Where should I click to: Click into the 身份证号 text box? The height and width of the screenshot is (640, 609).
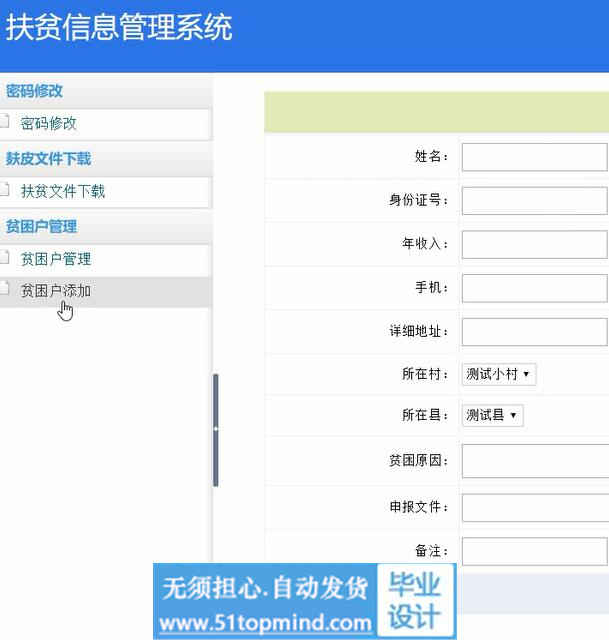(534, 200)
